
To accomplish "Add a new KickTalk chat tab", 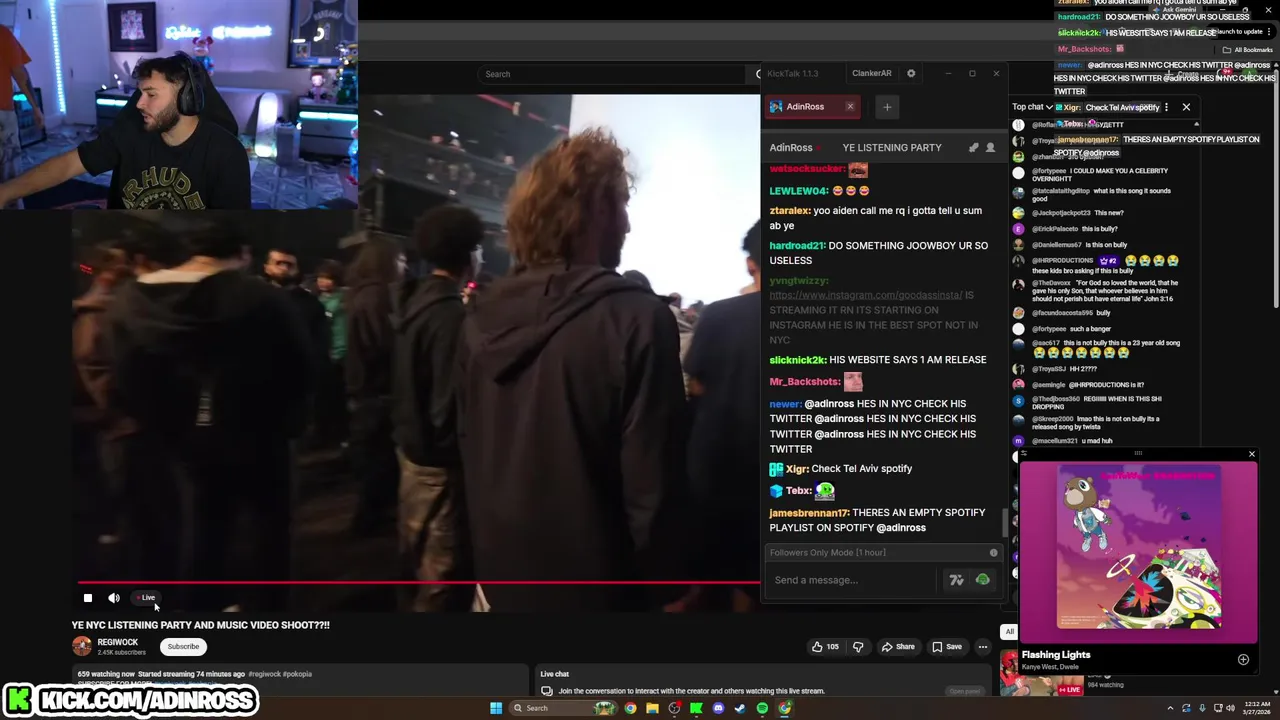I will pos(887,107).
